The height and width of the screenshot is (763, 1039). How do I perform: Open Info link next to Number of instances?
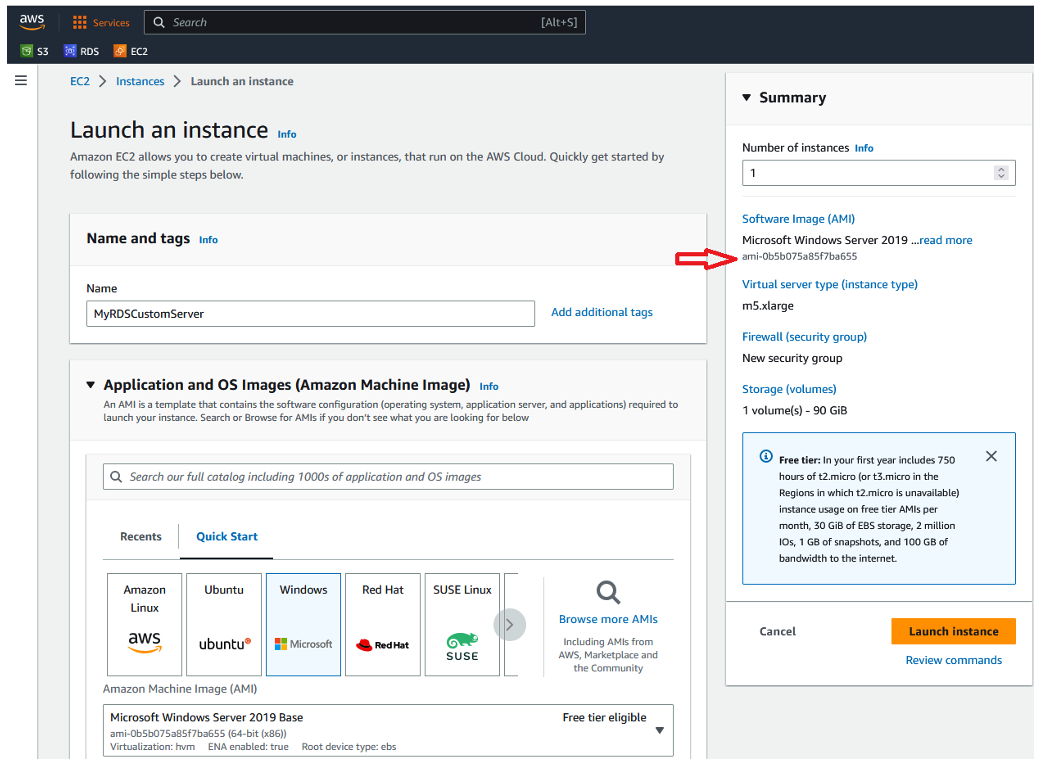click(864, 148)
